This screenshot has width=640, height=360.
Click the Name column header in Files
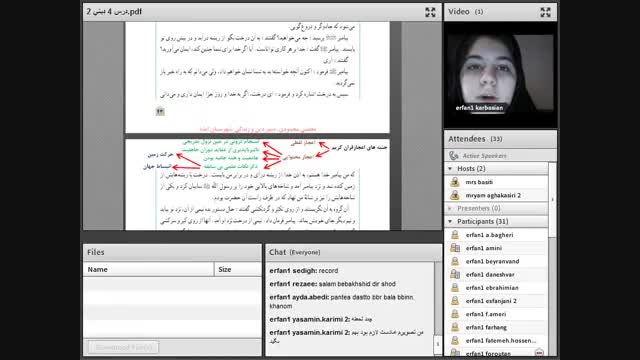149,269
